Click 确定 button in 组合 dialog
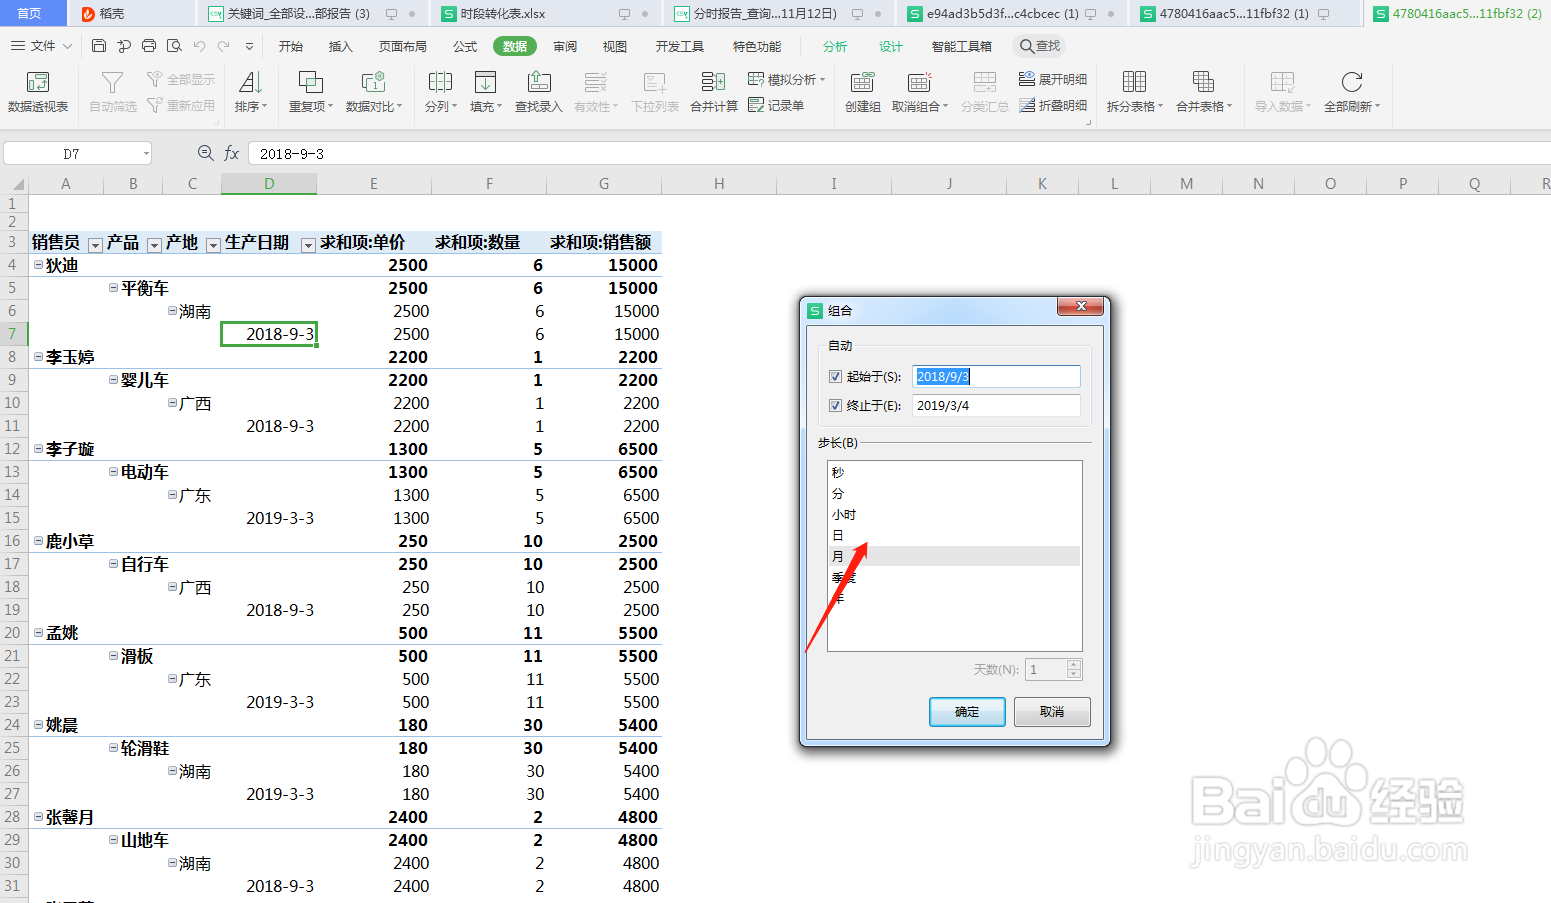The image size is (1551, 903). 967,712
